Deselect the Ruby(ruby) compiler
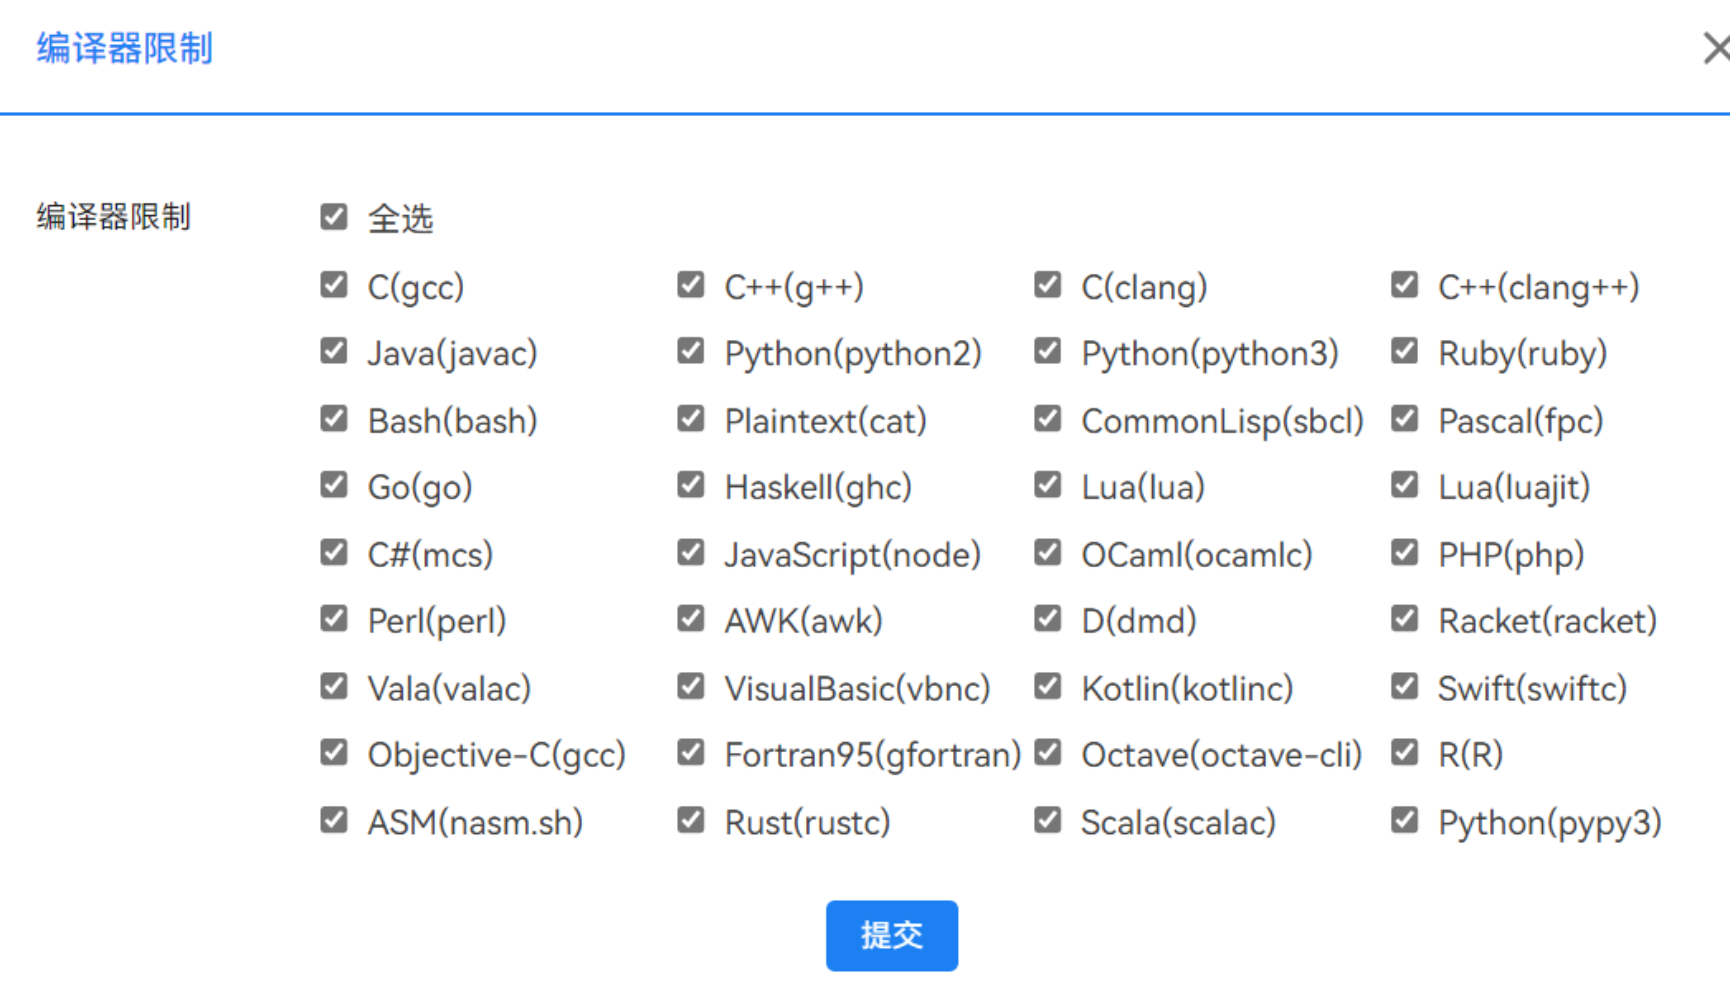The width and height of the screenshot is (1731, 989). (x=1405, y=352)
